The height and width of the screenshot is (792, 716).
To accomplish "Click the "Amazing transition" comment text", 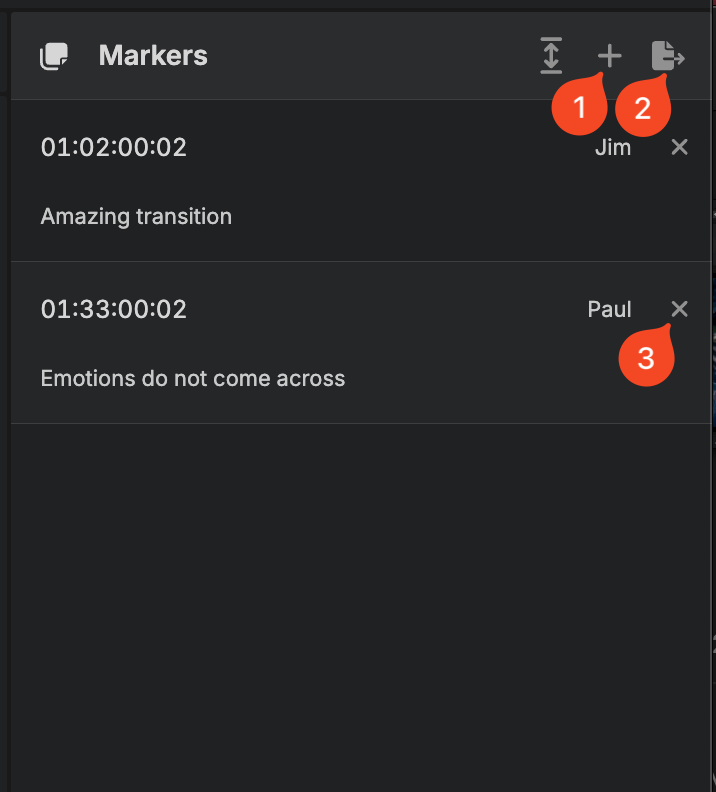I will click(x=136, y=216).
